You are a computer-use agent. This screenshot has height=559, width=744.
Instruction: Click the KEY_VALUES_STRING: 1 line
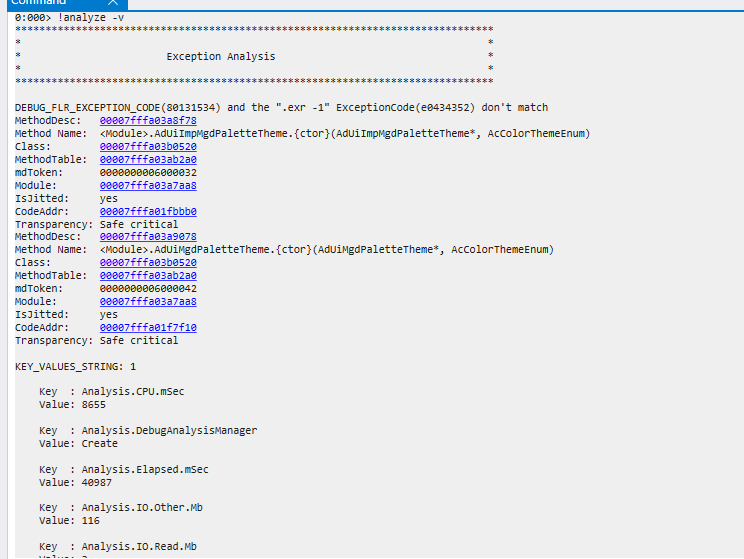pos(75,367)
